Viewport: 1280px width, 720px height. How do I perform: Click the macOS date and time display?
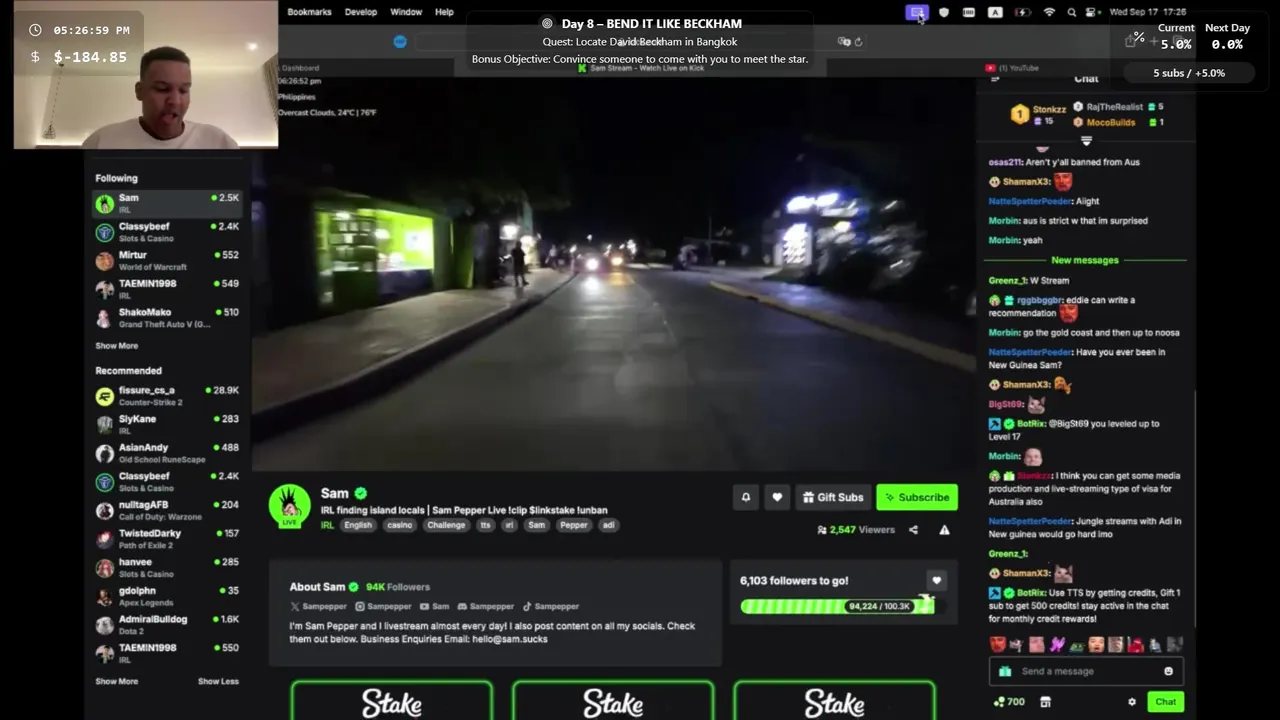(x=1148, y=12)
